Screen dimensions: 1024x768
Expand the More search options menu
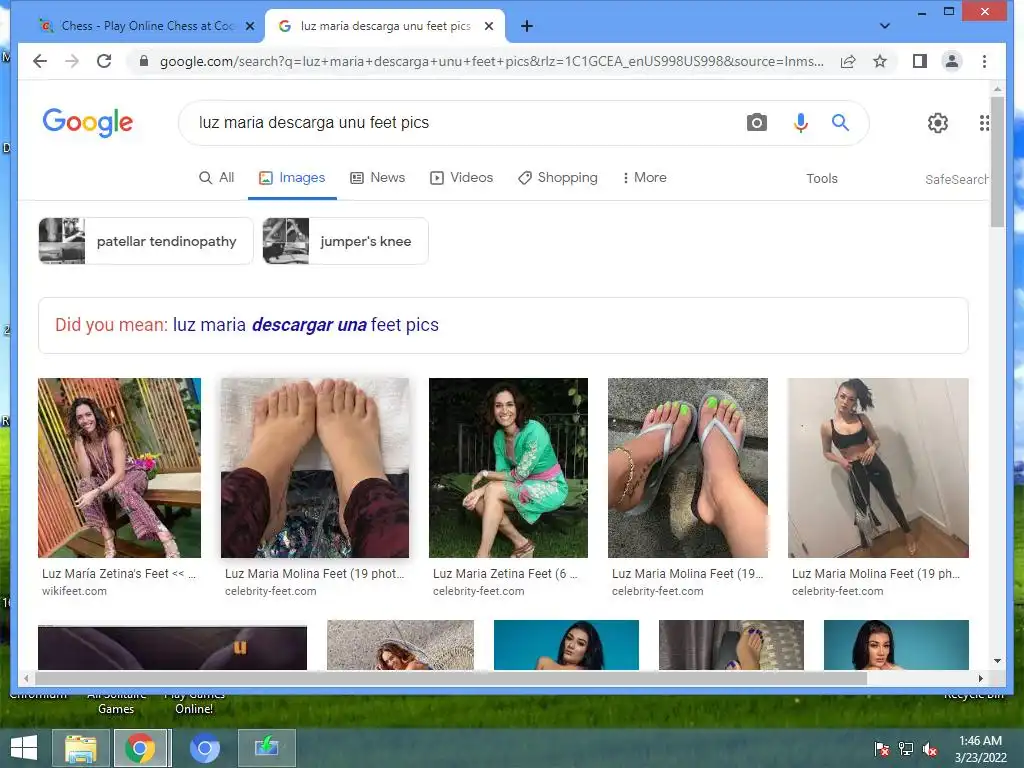[x=645, y=178]
